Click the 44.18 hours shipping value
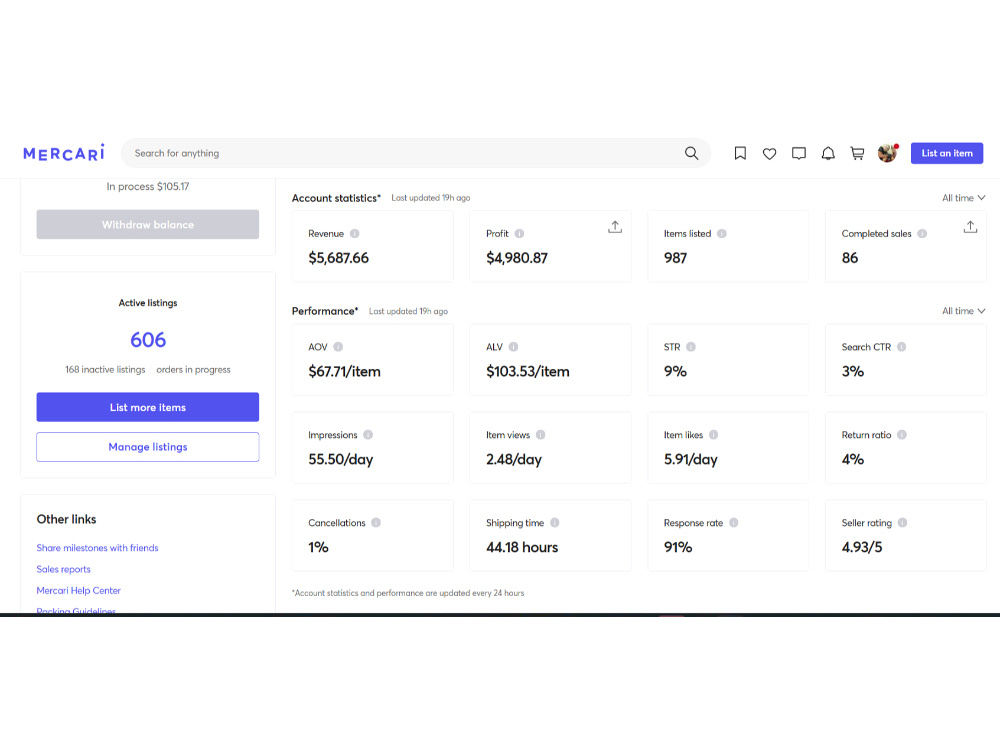 pyautogui.click(x=522, y=547)
